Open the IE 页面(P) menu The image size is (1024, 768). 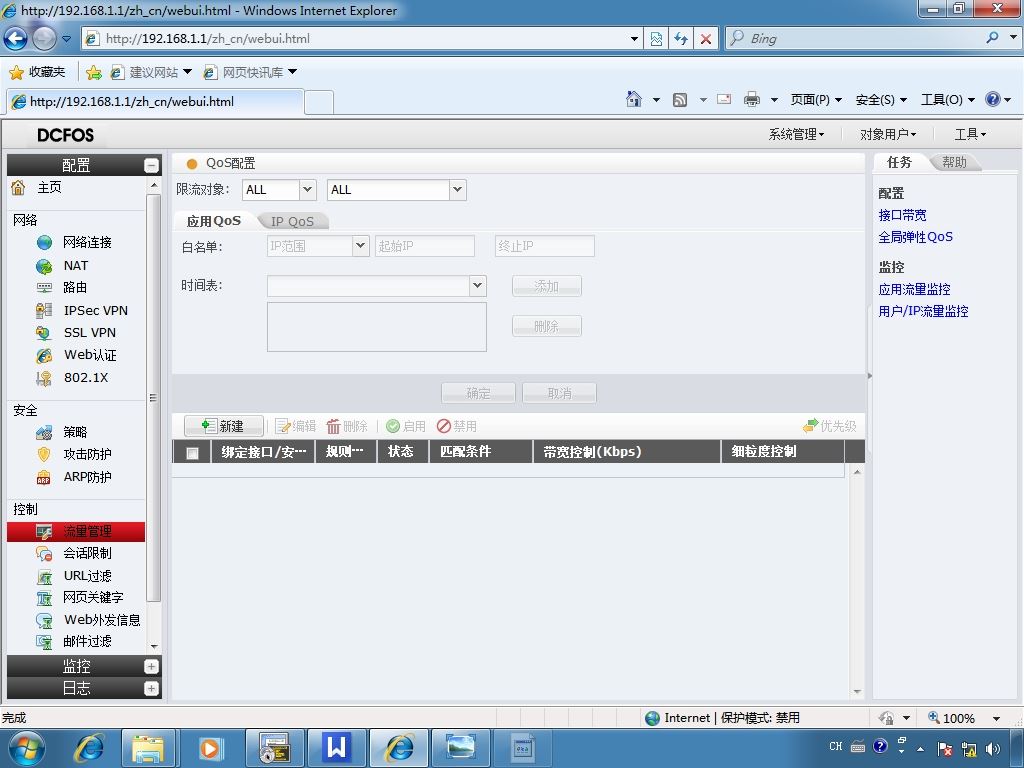tap(816, 100)
